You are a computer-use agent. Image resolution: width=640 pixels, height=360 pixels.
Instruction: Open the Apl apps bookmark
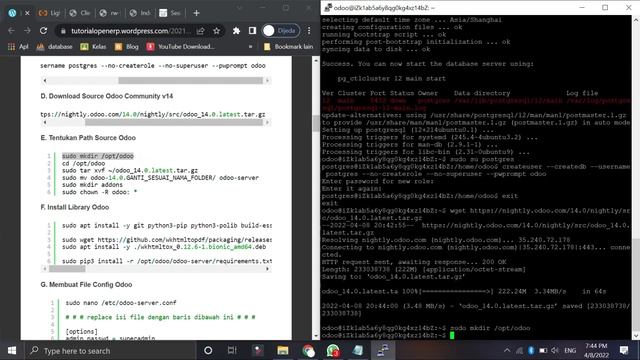(x=18, y=47)
